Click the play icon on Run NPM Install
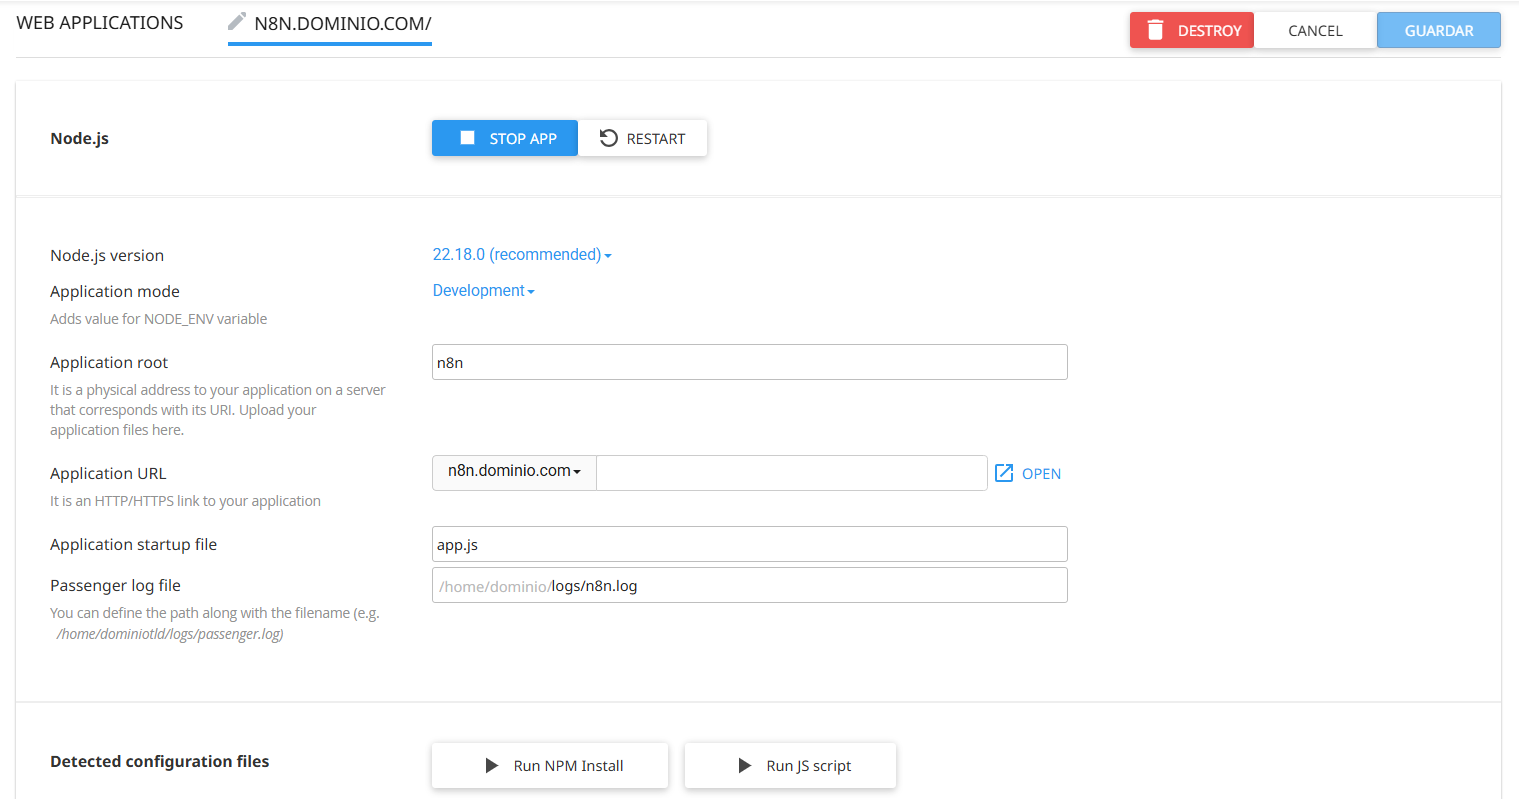The width and height of the screenshot is (1519, 799). (491, 765)
